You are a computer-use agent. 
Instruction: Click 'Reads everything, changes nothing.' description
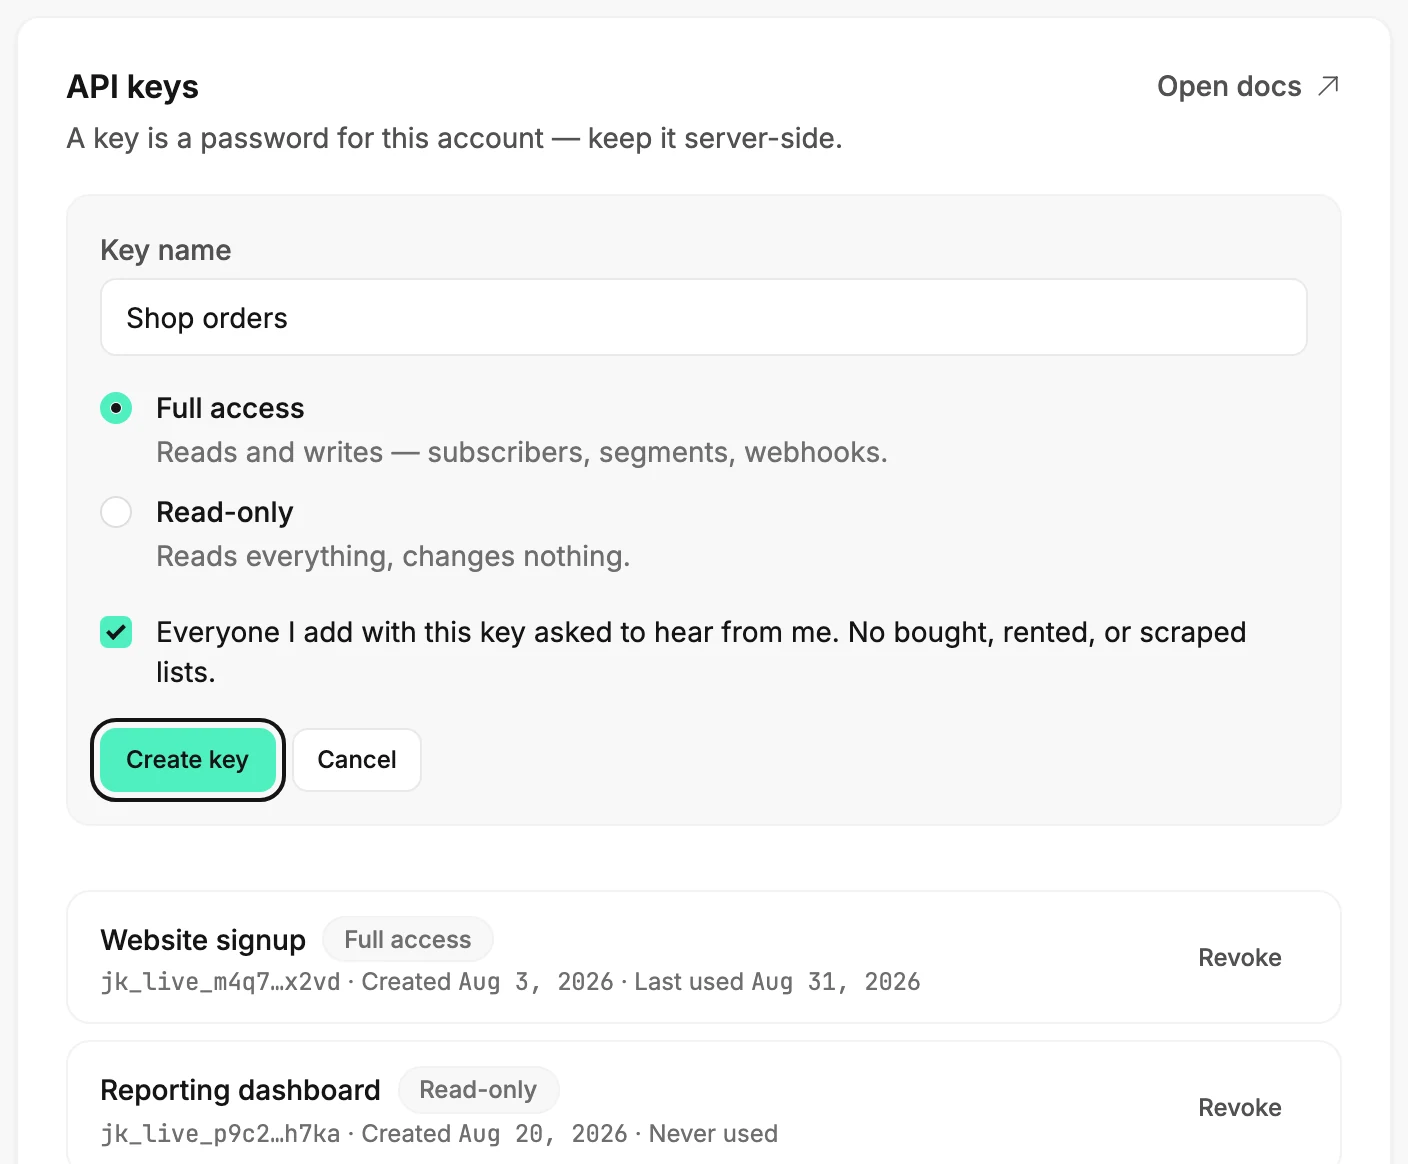coord(393,556)
